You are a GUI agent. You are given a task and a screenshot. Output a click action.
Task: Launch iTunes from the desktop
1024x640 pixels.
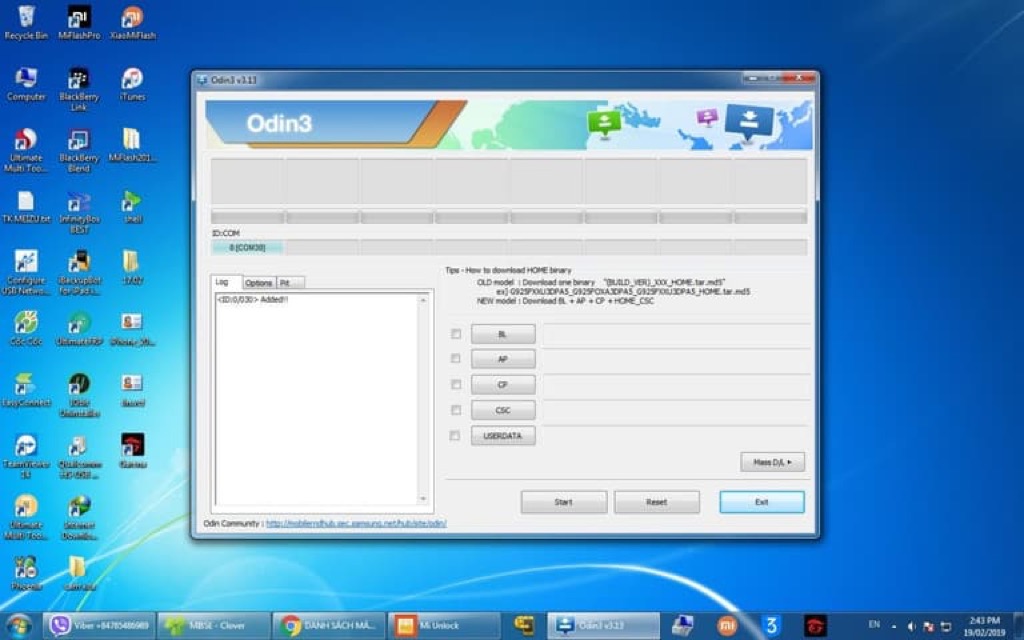133,85
